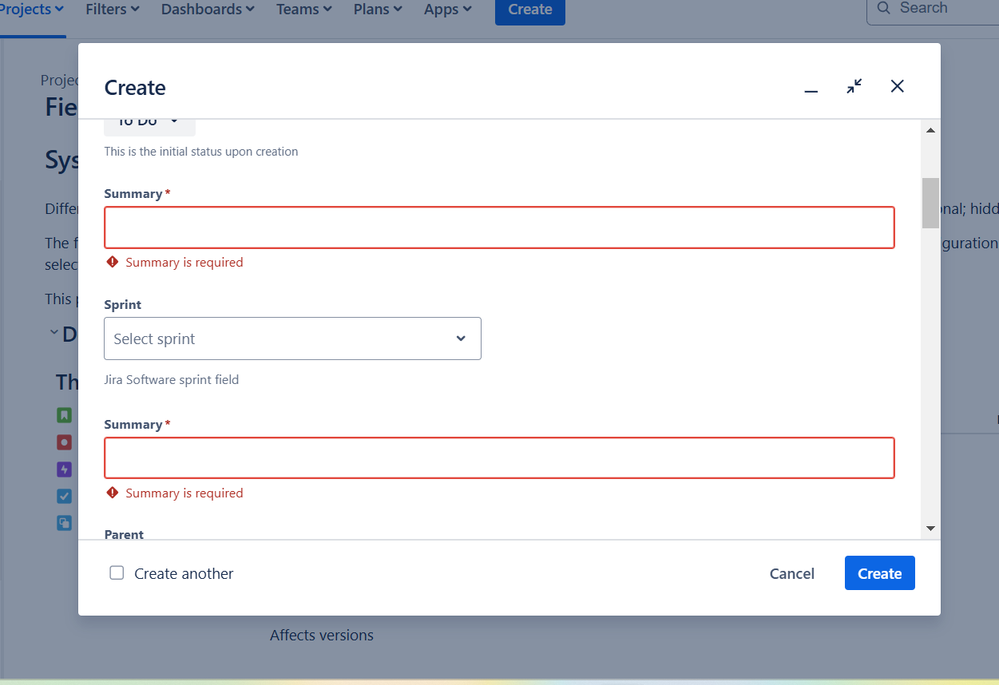
Task: Click the exit full-size arrows icon
Action: (x=854, y=87)
